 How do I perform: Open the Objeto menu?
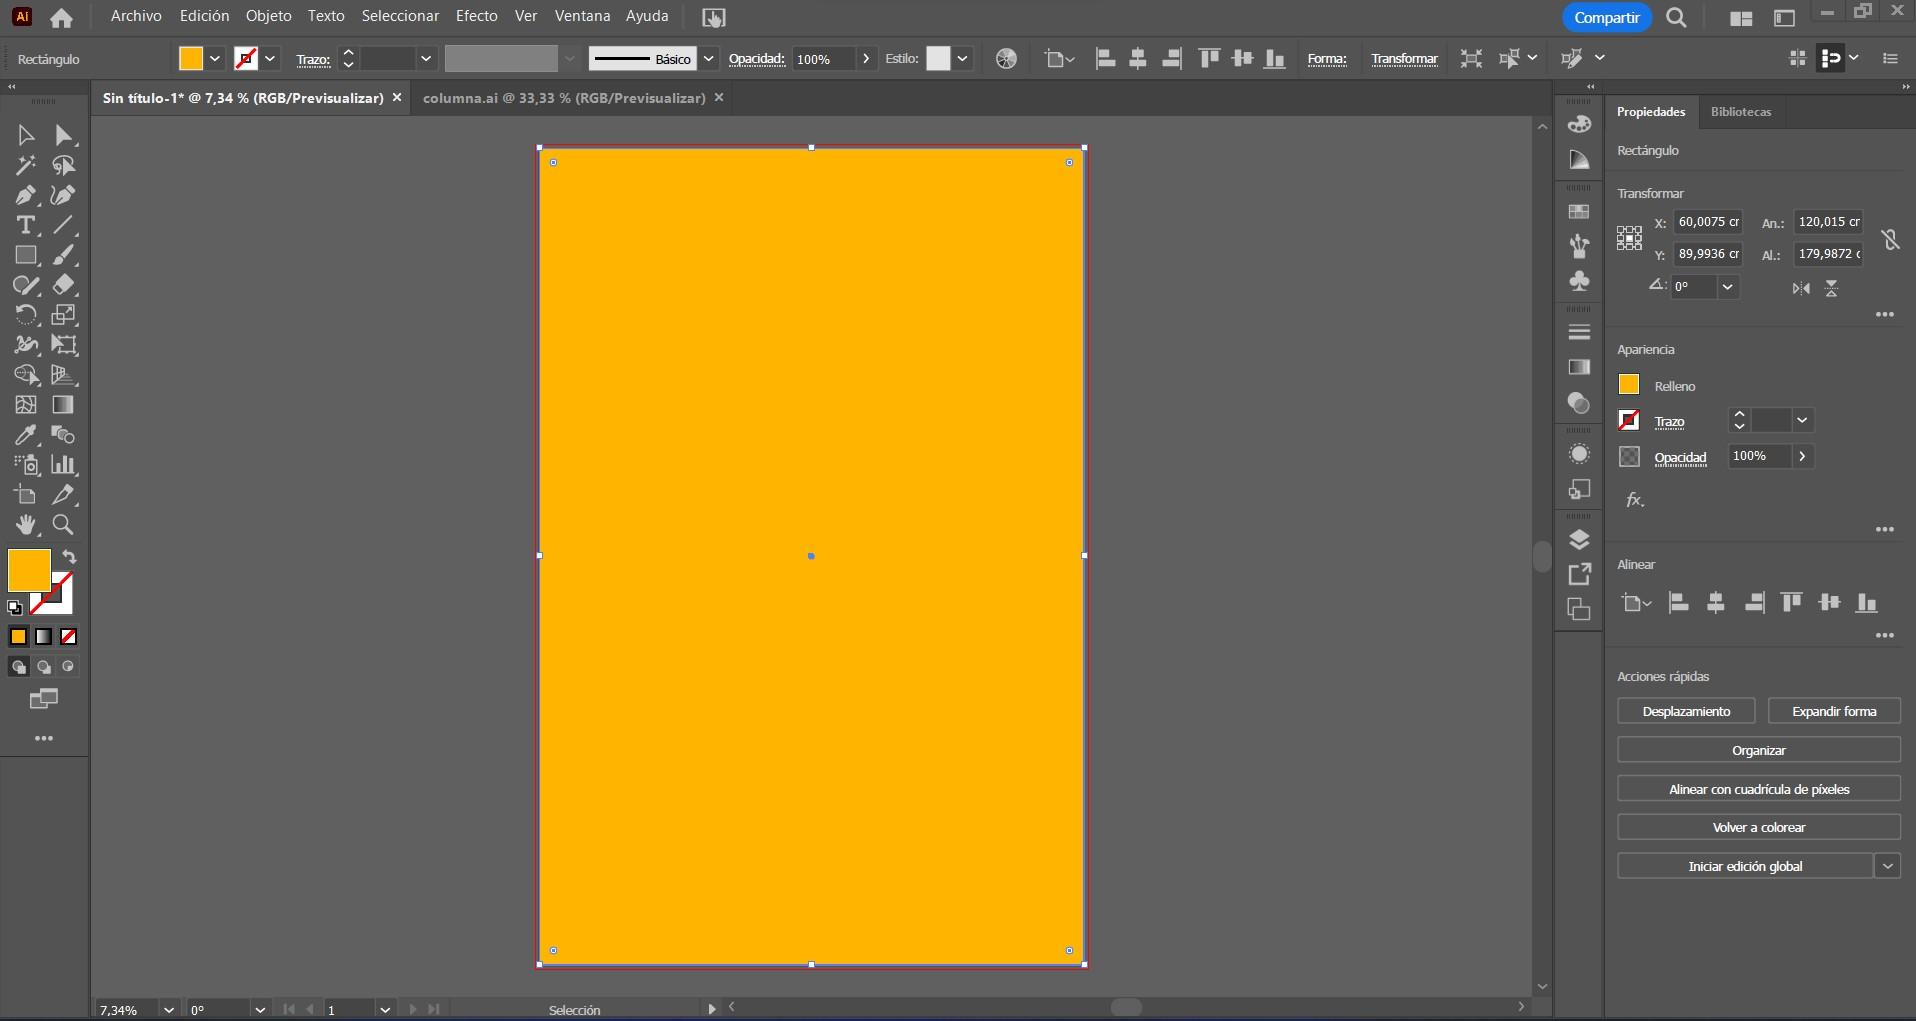(x=269, y=16)
